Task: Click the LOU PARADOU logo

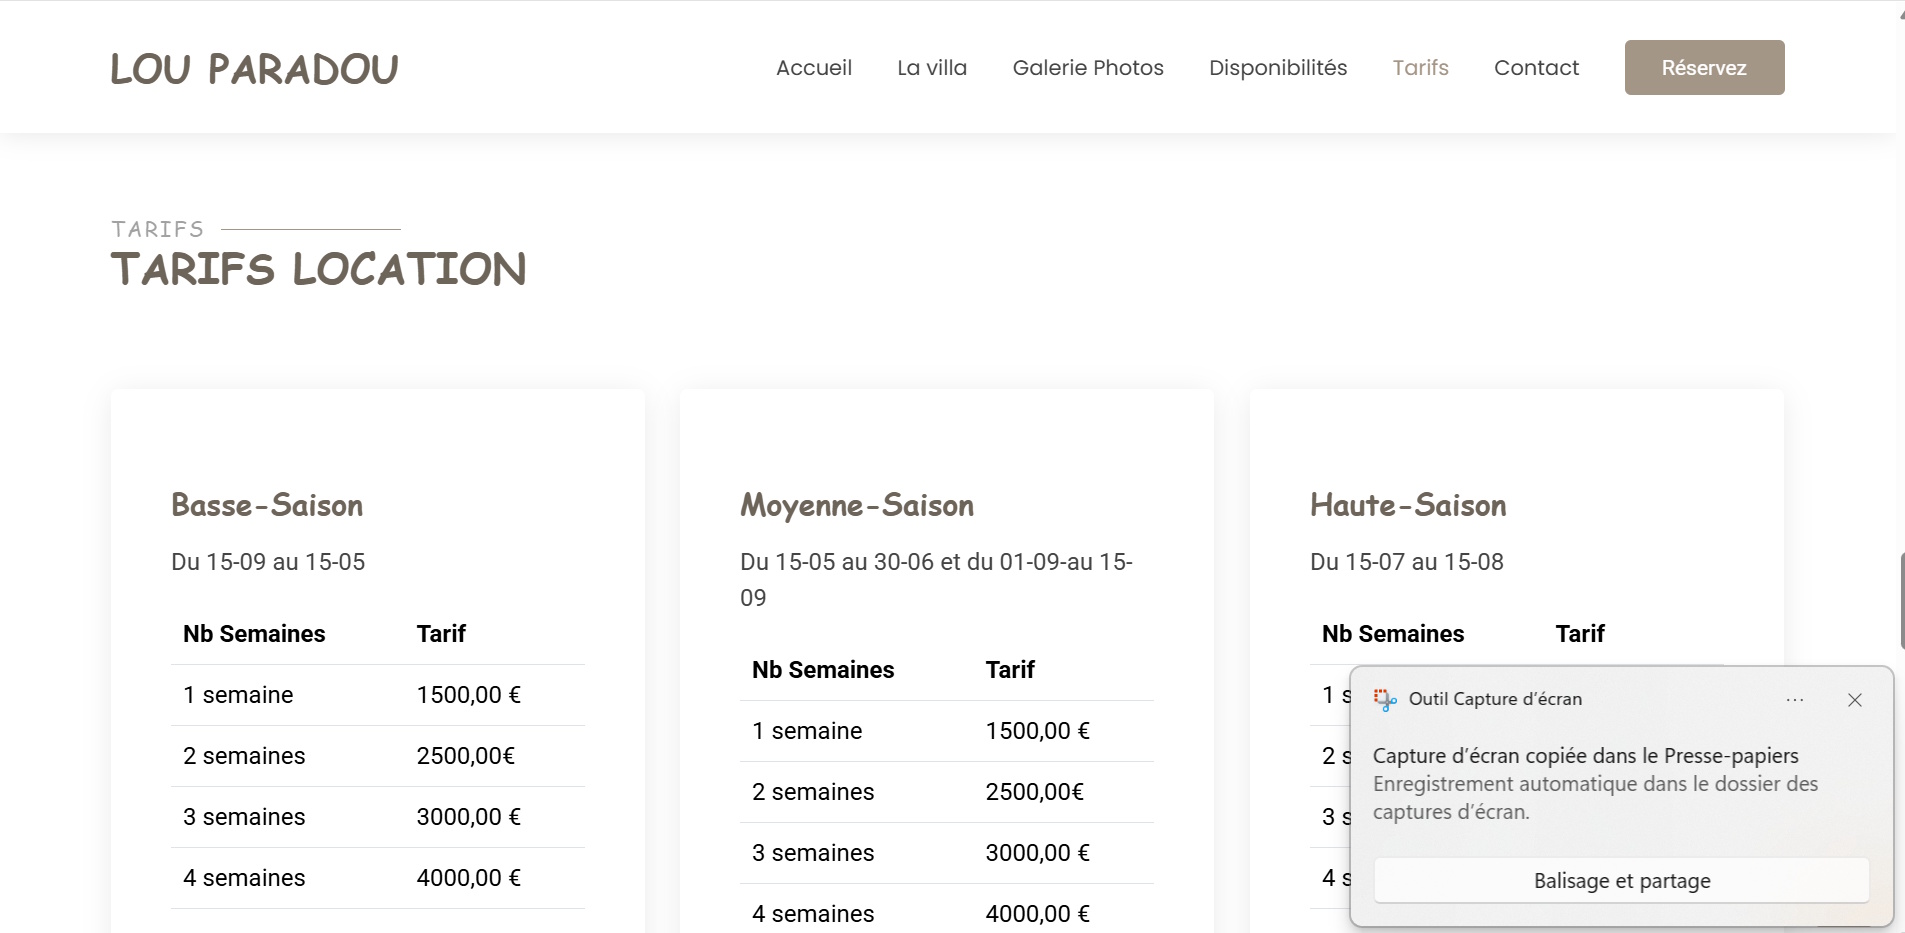Action: [x=254, y=69]
